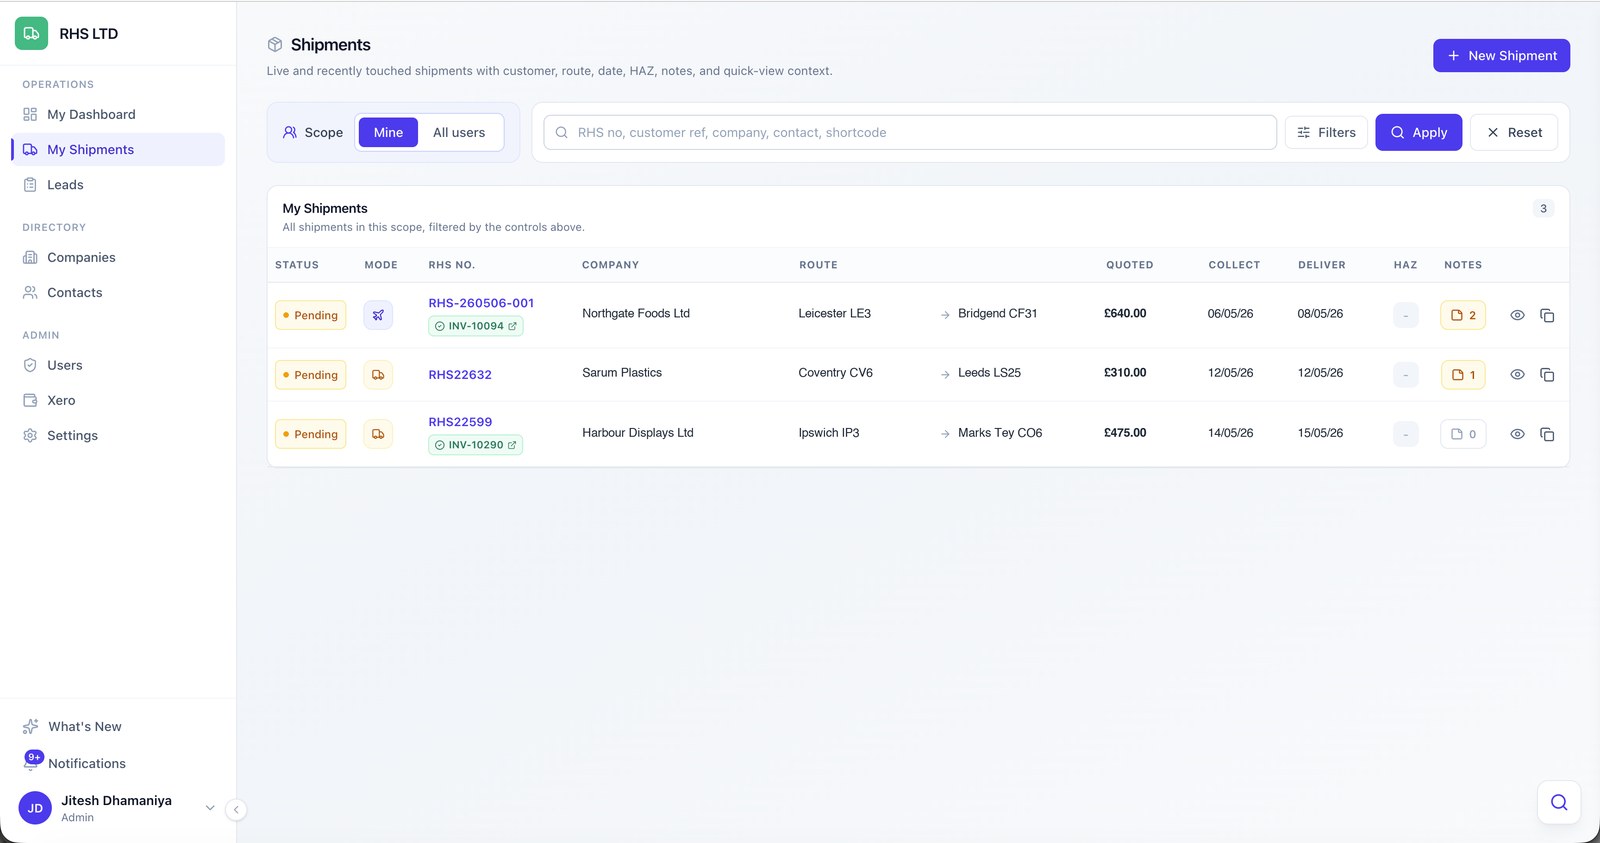1600x843 pixels.
Task: Open the floating search button at bottom right
Action: pos(1559,802)
